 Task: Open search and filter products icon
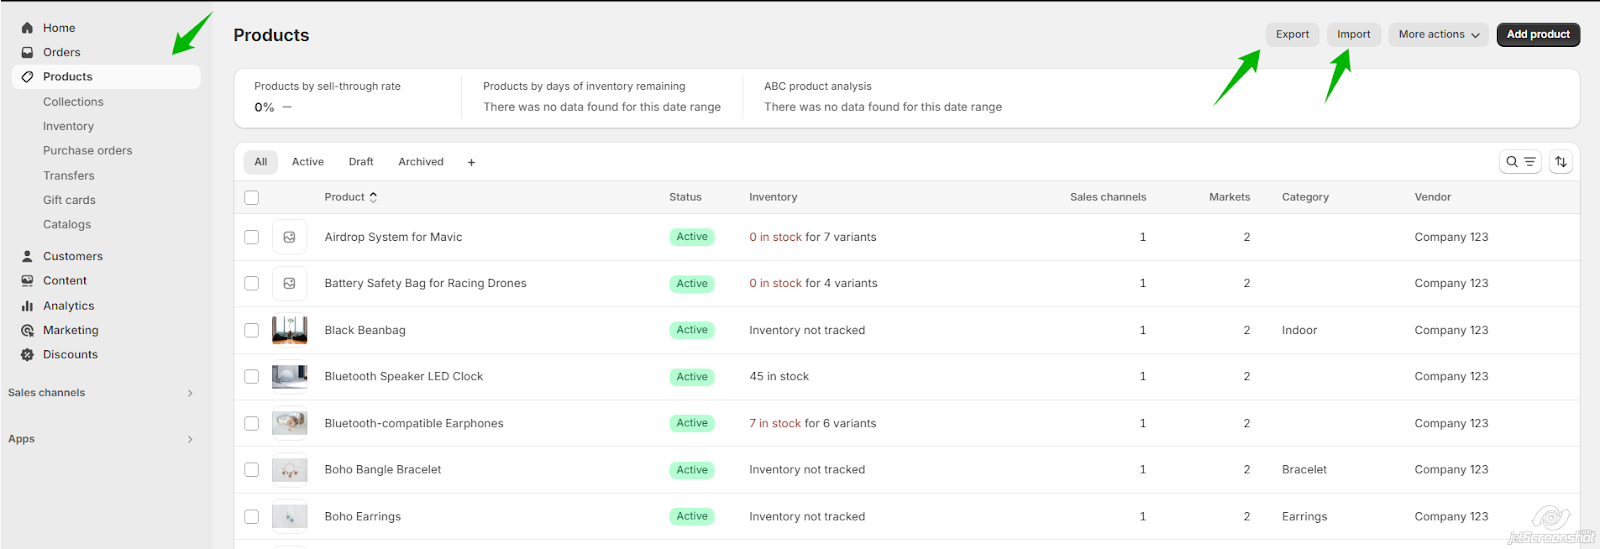click(x=1520, y=162)
